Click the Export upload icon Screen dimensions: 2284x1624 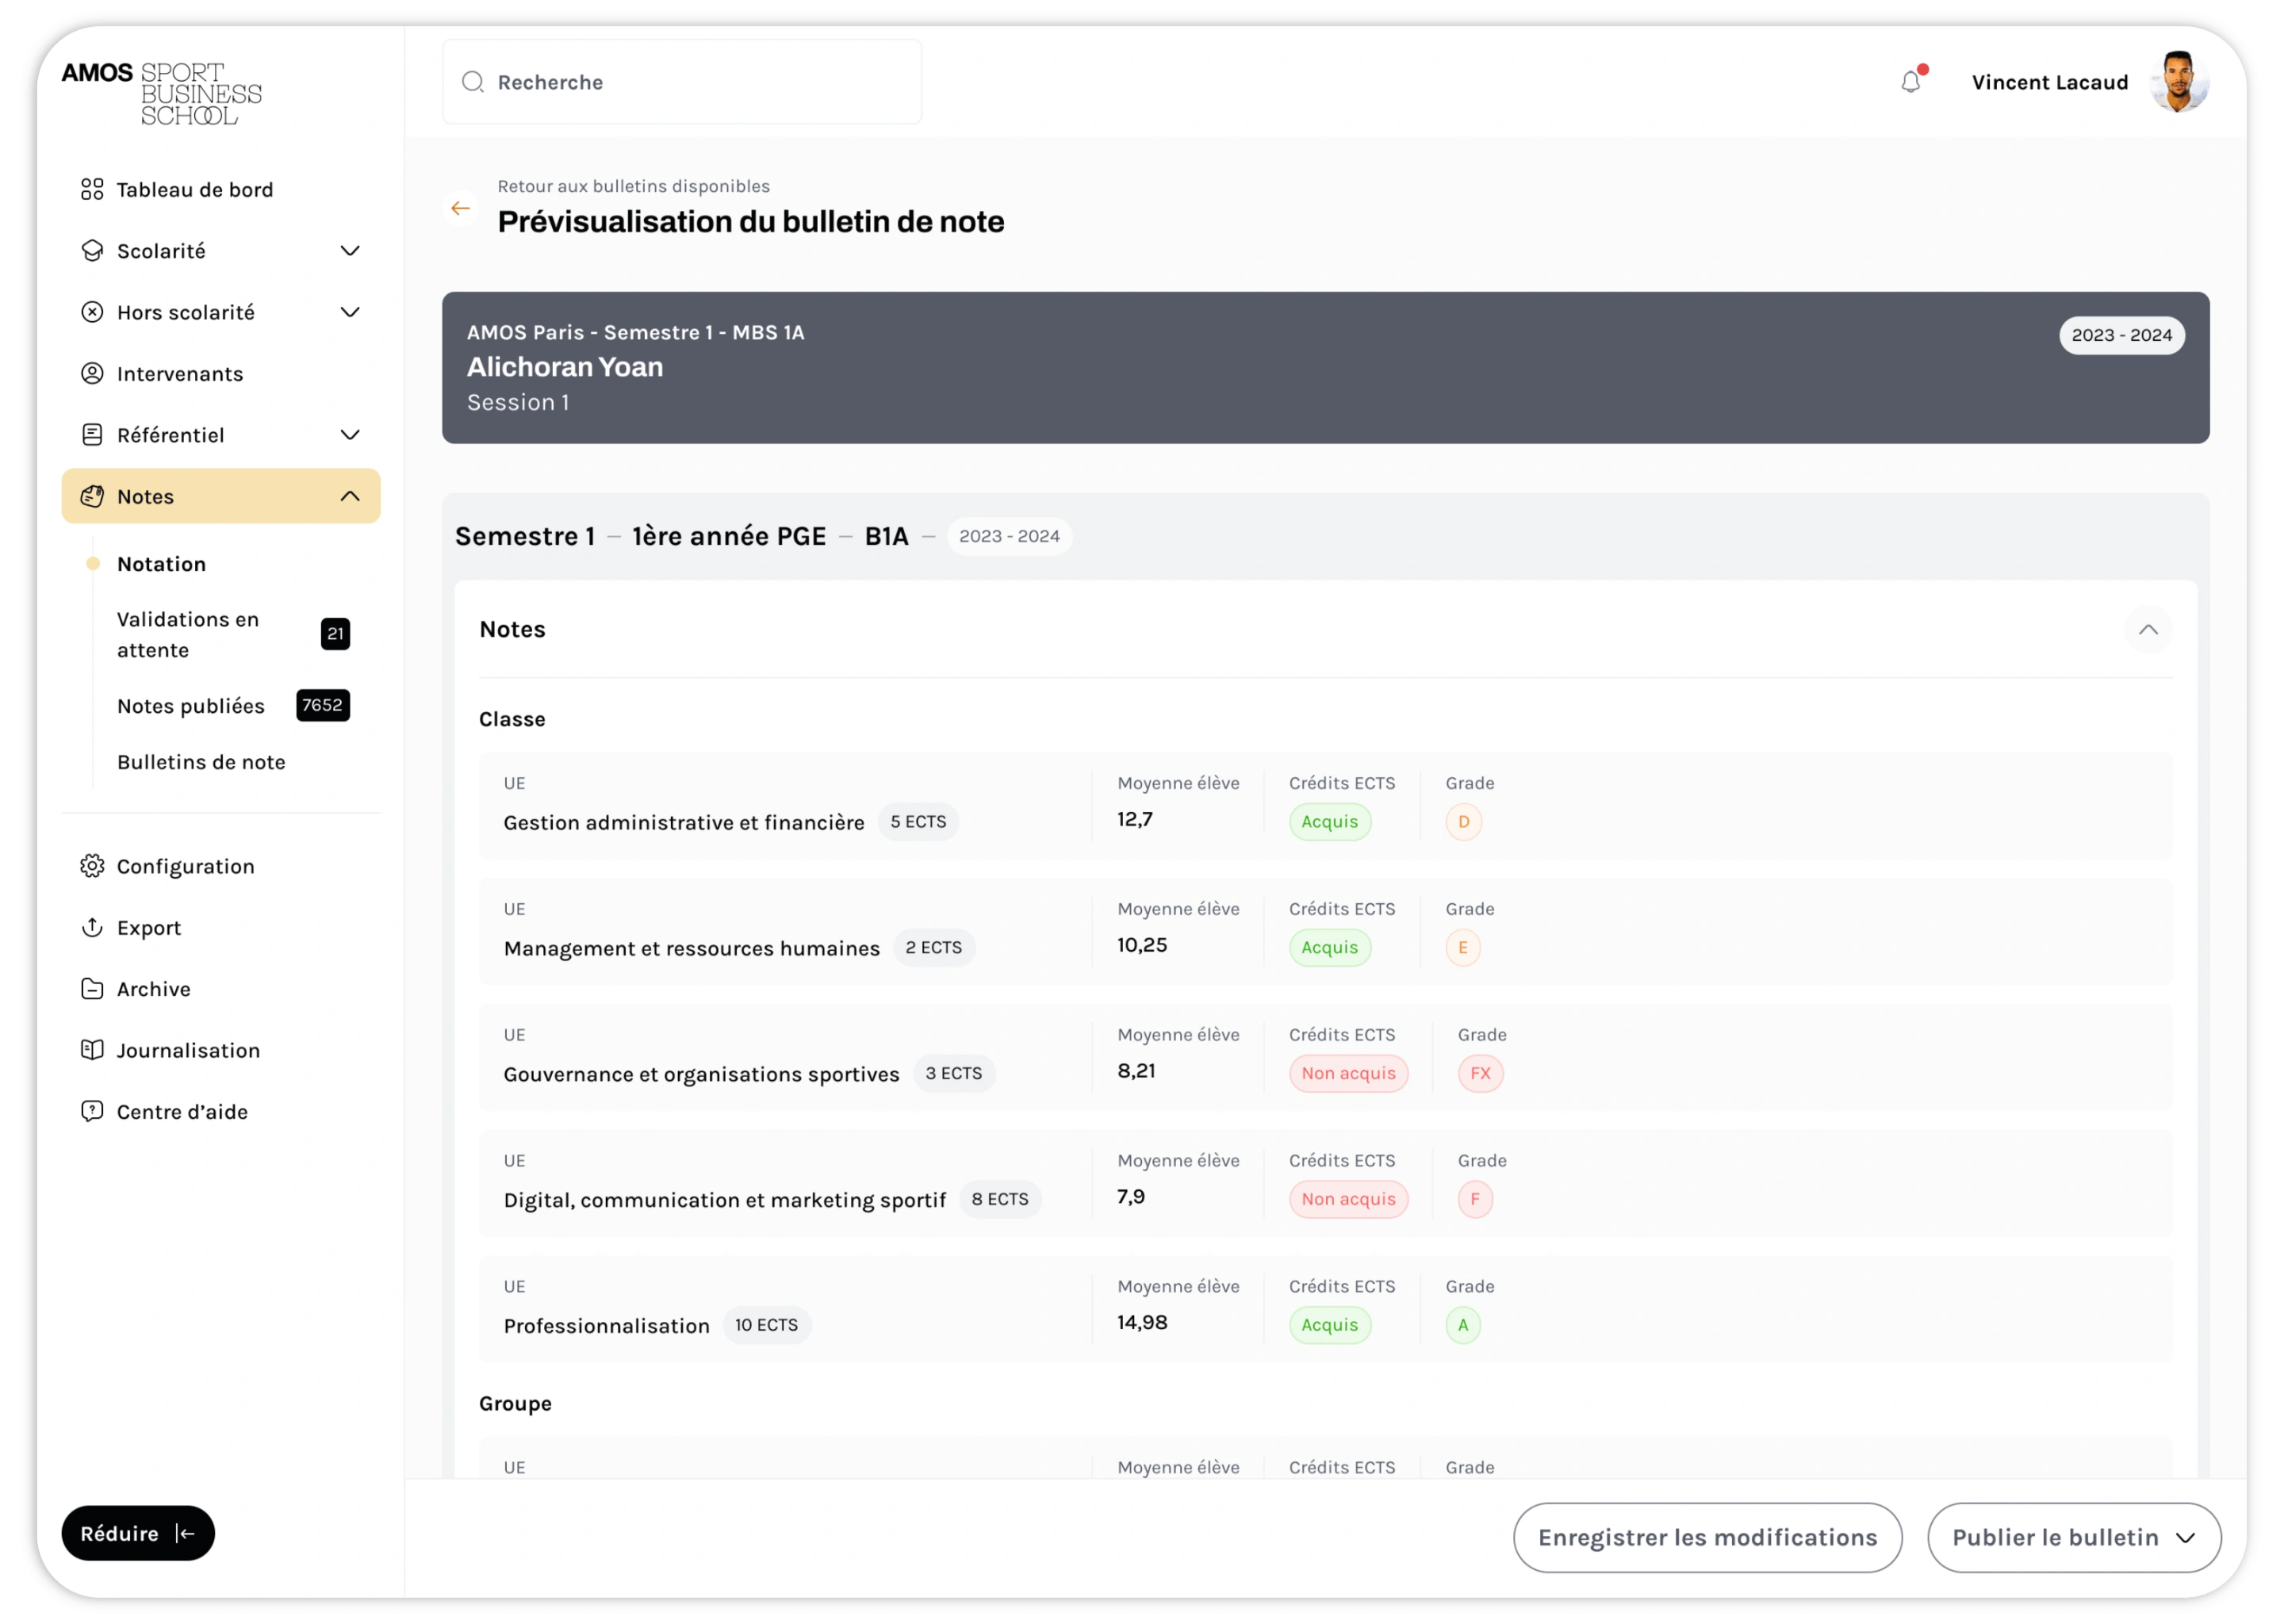pyautogui.click(x=92, y=927)
